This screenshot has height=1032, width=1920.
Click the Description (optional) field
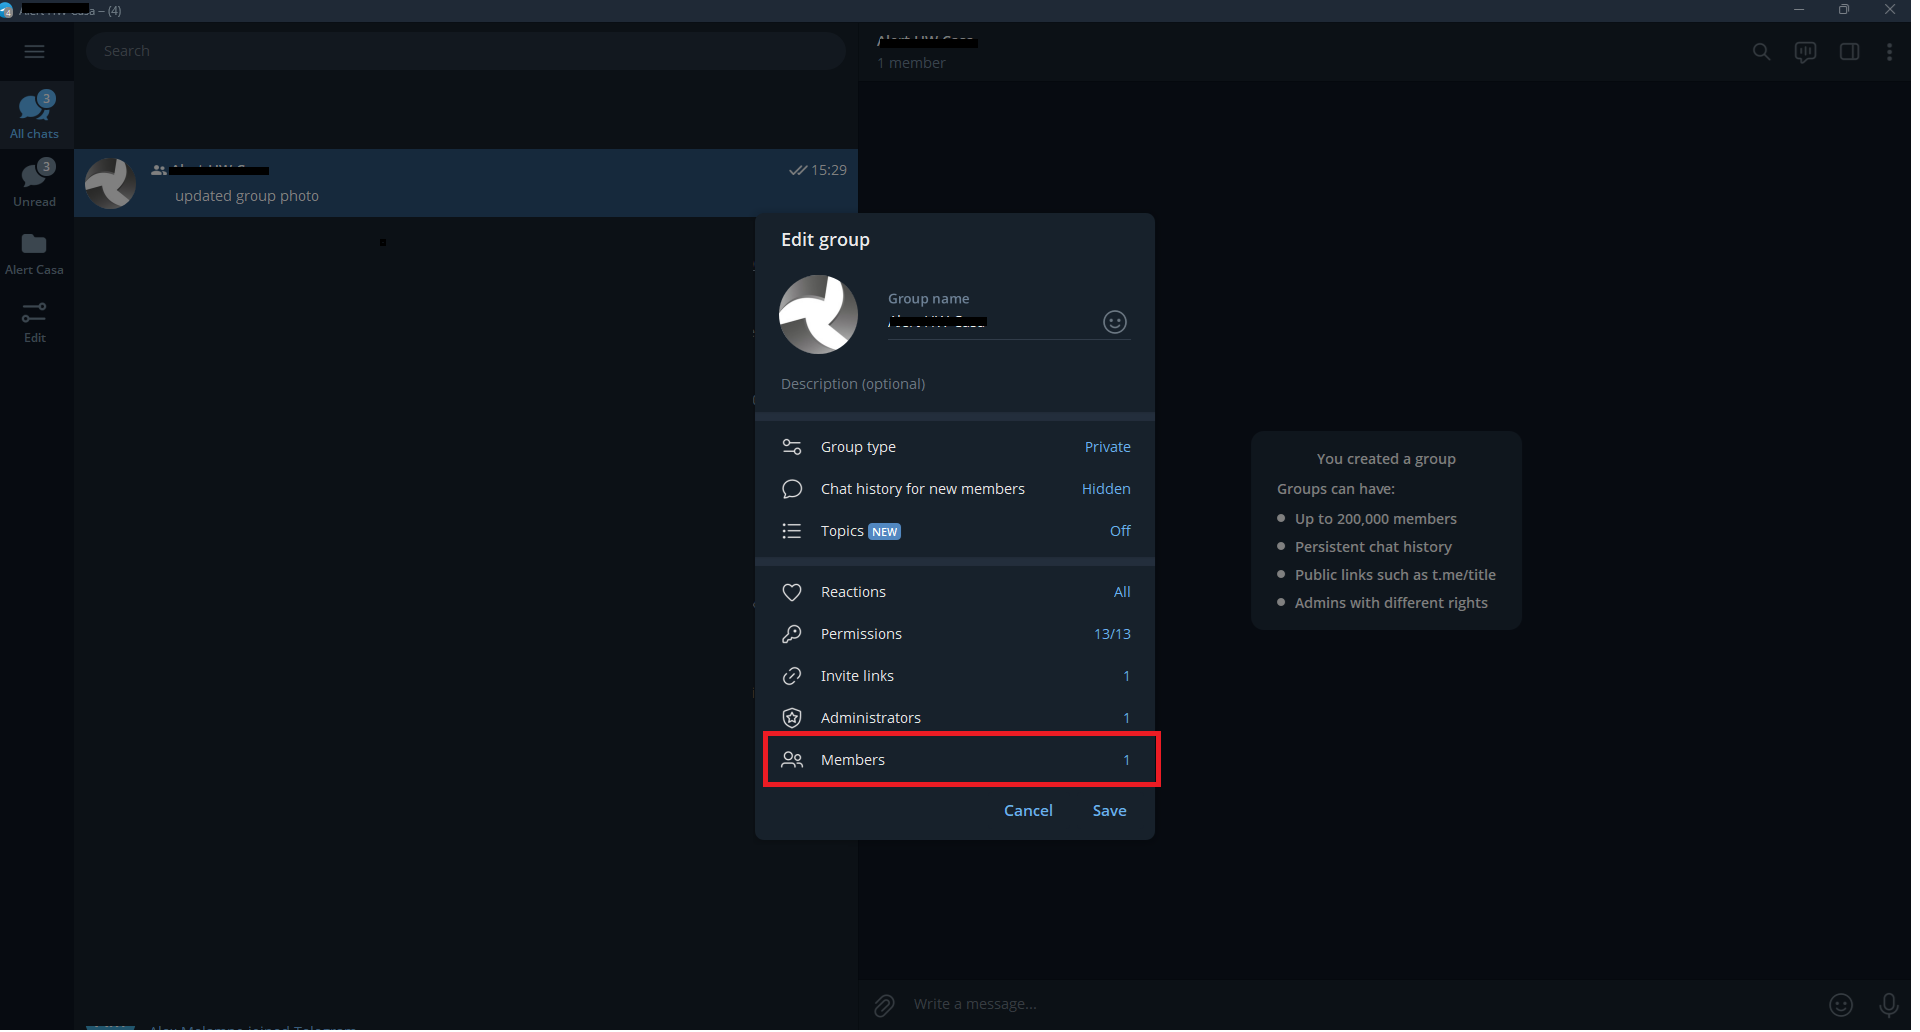pyautogui.click(x=955, y=384)
